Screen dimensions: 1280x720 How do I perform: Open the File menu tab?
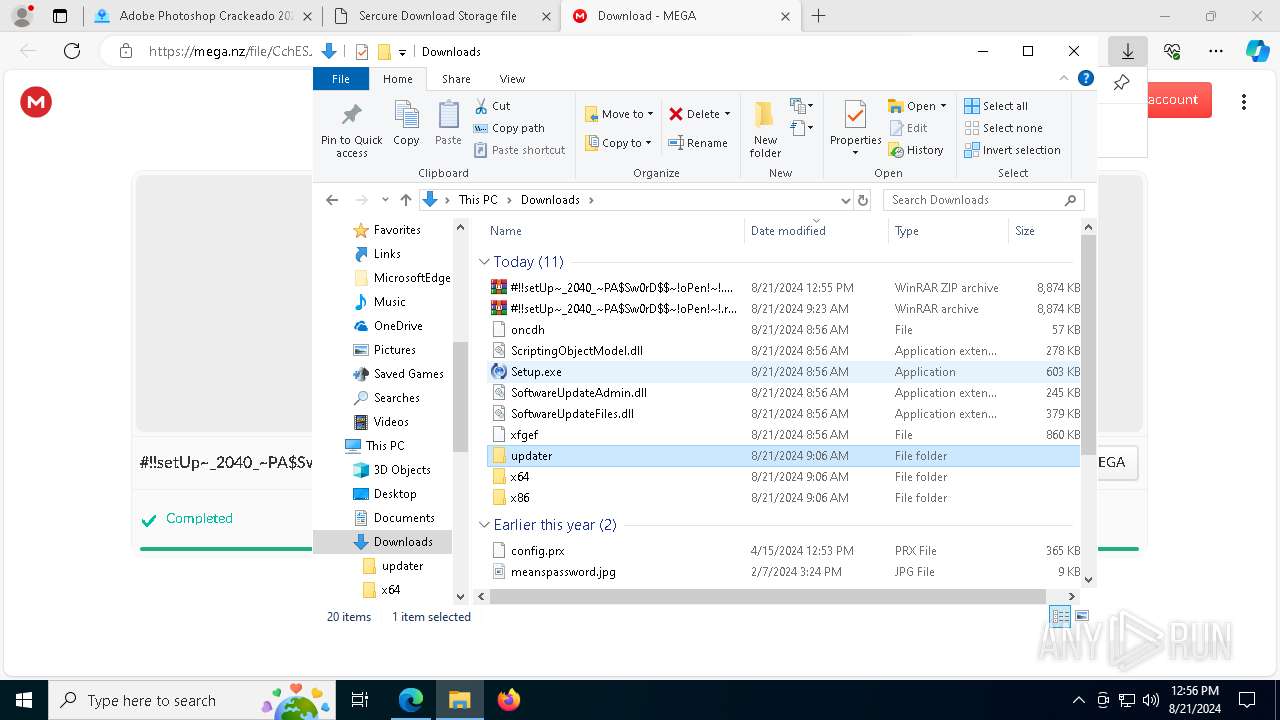(341, 79)
